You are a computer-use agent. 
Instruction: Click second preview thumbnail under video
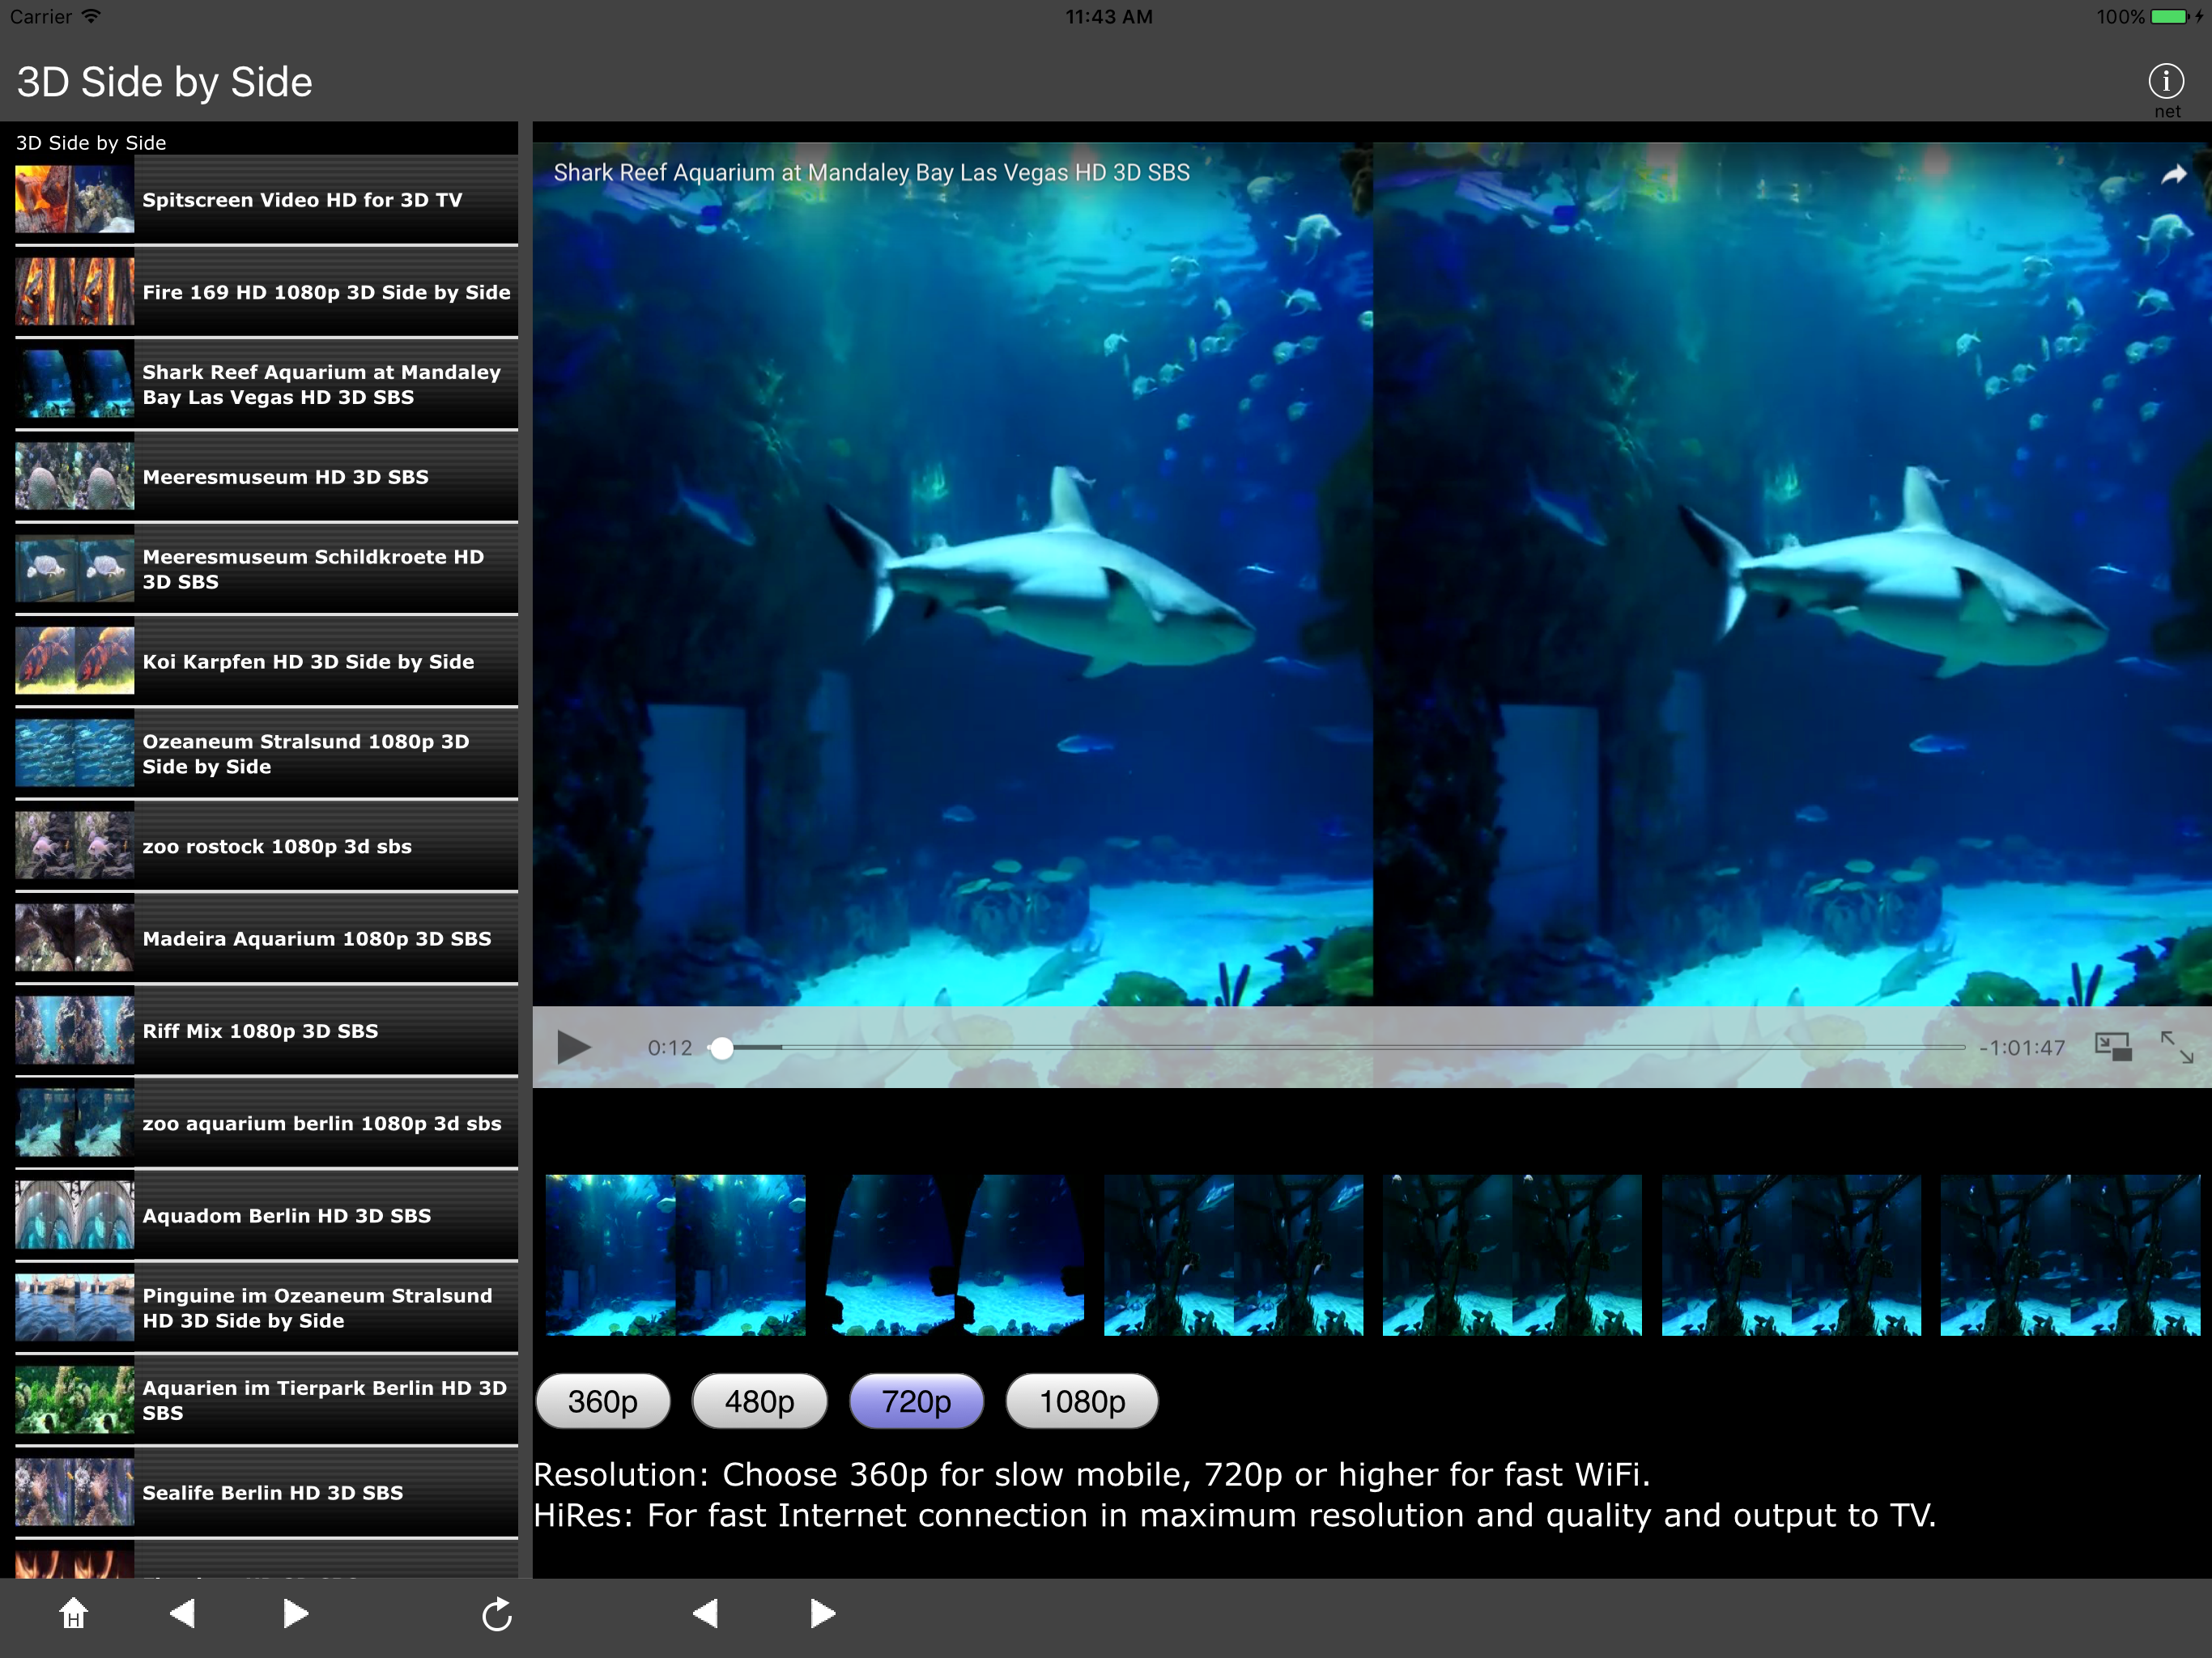click(954, 1254)
